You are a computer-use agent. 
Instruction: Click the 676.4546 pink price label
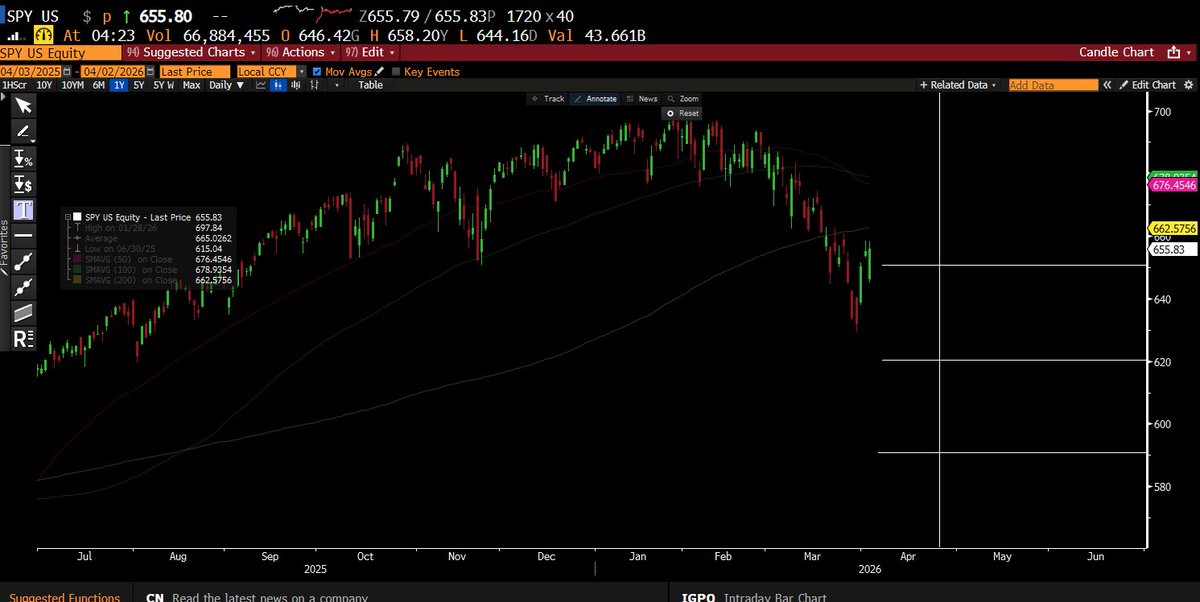click(1175, 185)
